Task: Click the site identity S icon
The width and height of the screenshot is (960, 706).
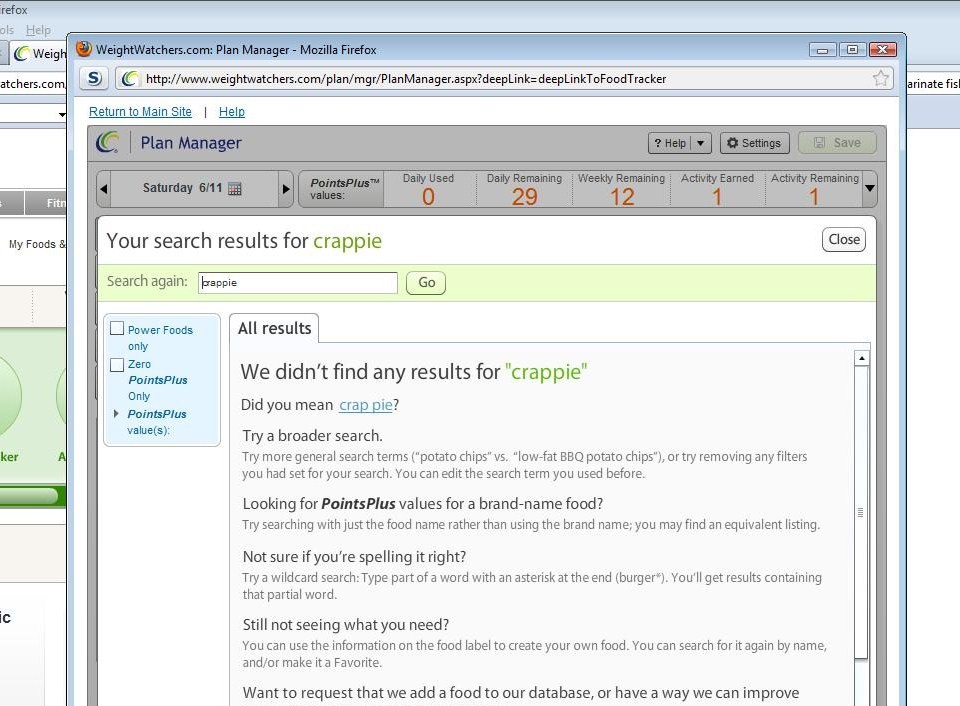Action: click(x=94, y=78)
